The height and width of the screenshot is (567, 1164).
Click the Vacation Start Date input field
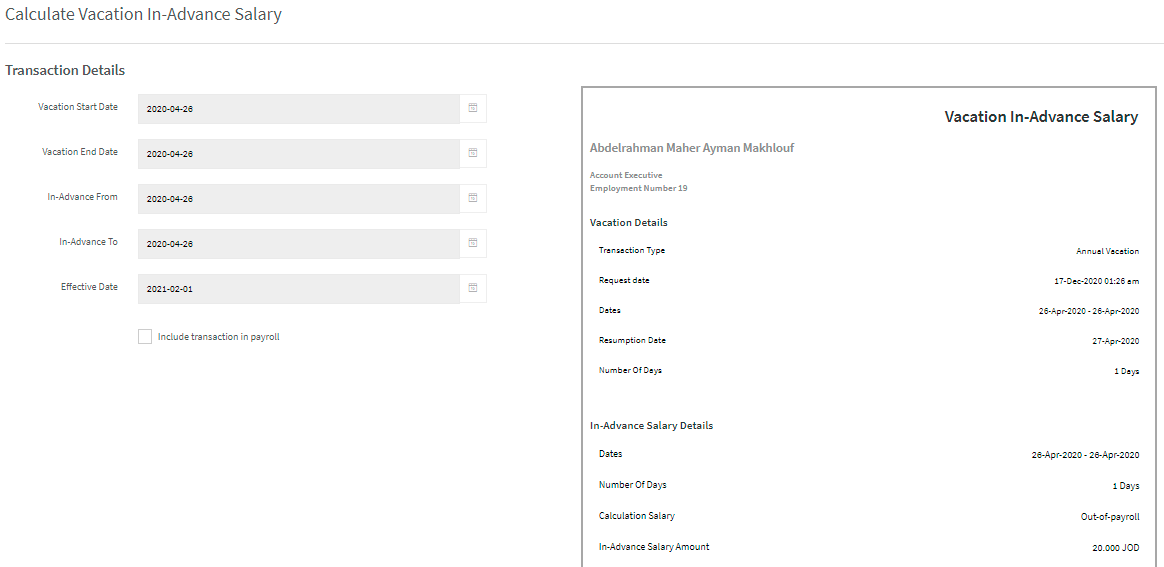[x=299, y=109]
